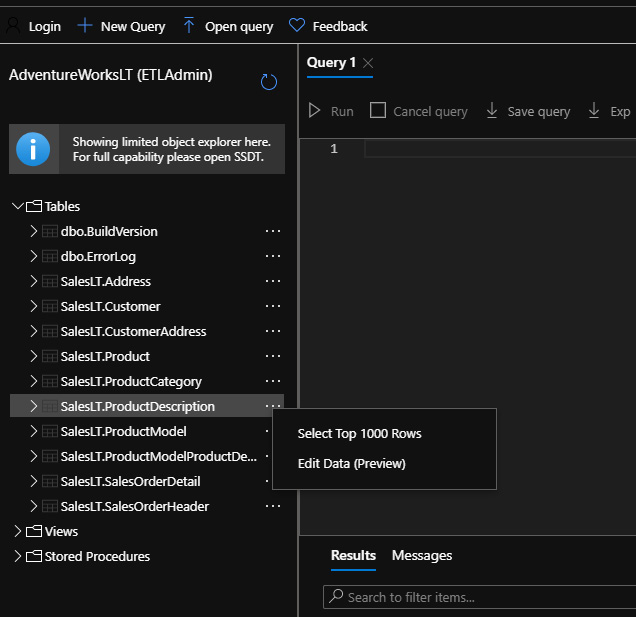636x617 pixels.
Task: Expand the SalesLT.Address table node
Action: (34, 281)
